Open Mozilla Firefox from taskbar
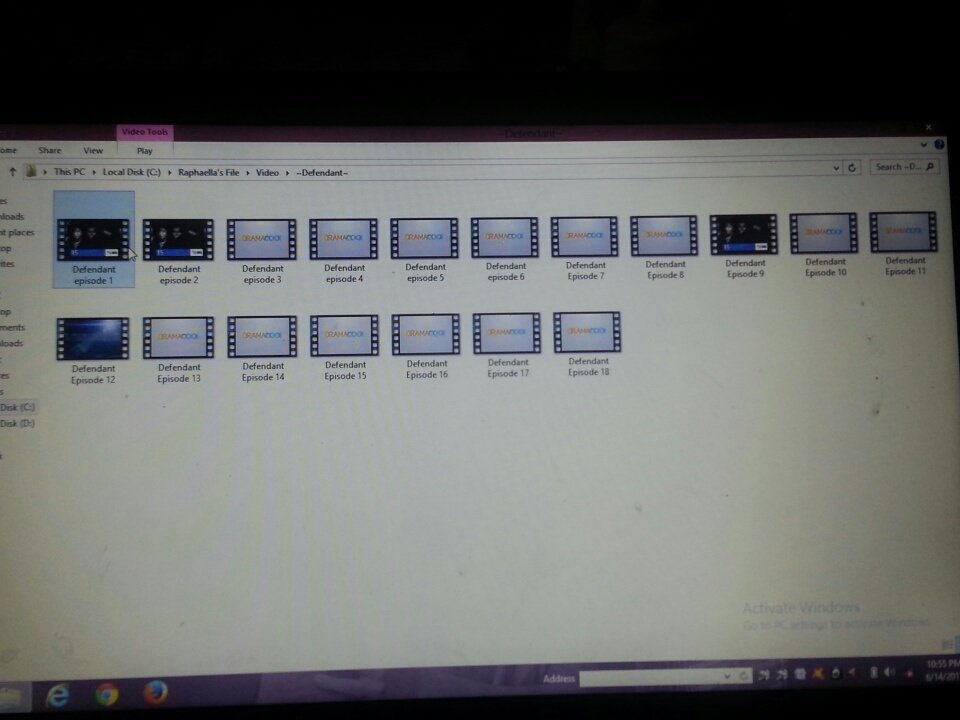 [155, 693]
